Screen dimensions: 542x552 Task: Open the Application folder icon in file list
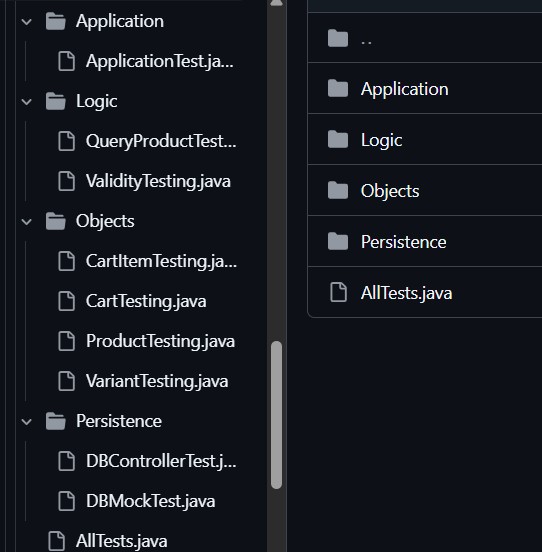tap(338, 88)
